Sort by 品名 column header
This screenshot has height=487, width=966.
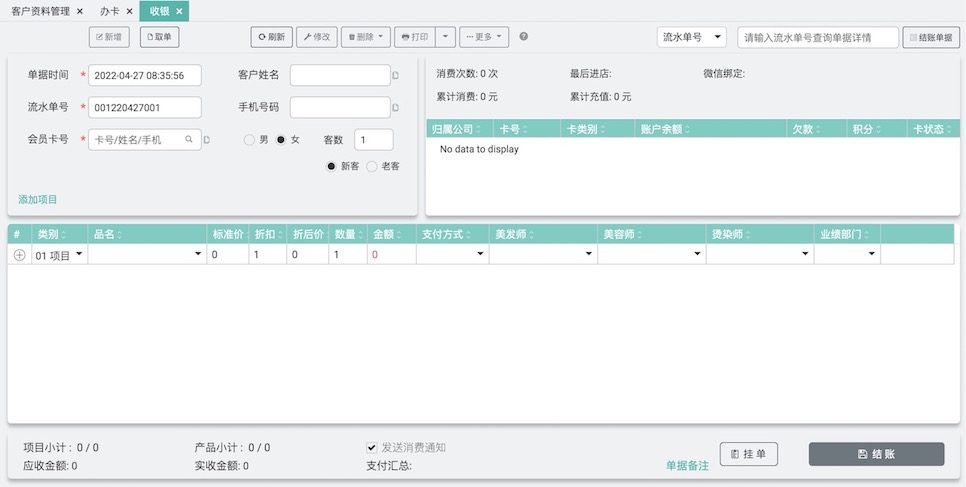[147, 234]
